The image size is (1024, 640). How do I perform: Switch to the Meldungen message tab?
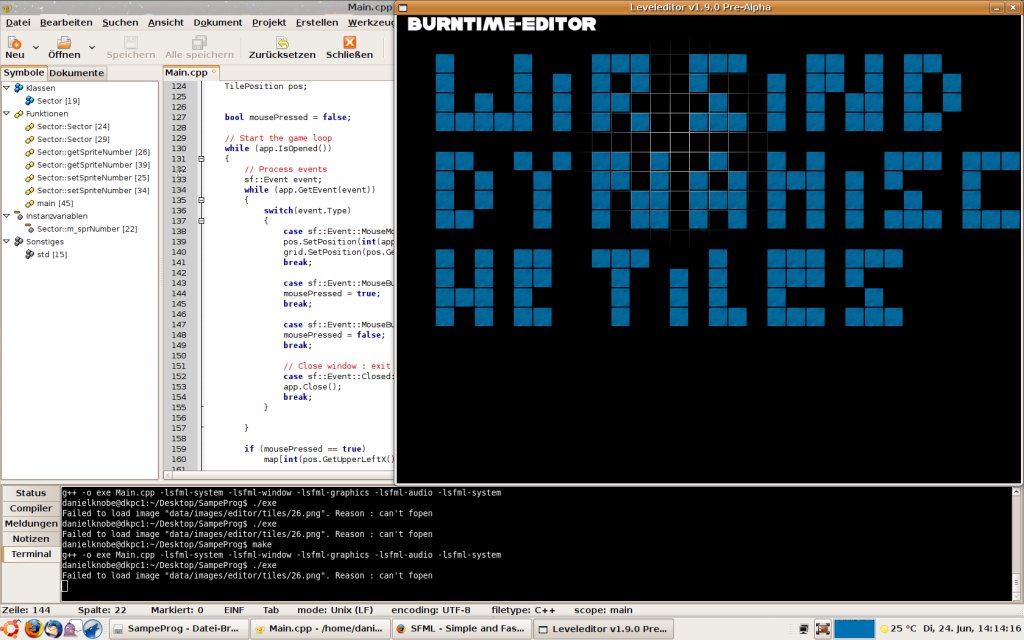[x=31, y=523]
